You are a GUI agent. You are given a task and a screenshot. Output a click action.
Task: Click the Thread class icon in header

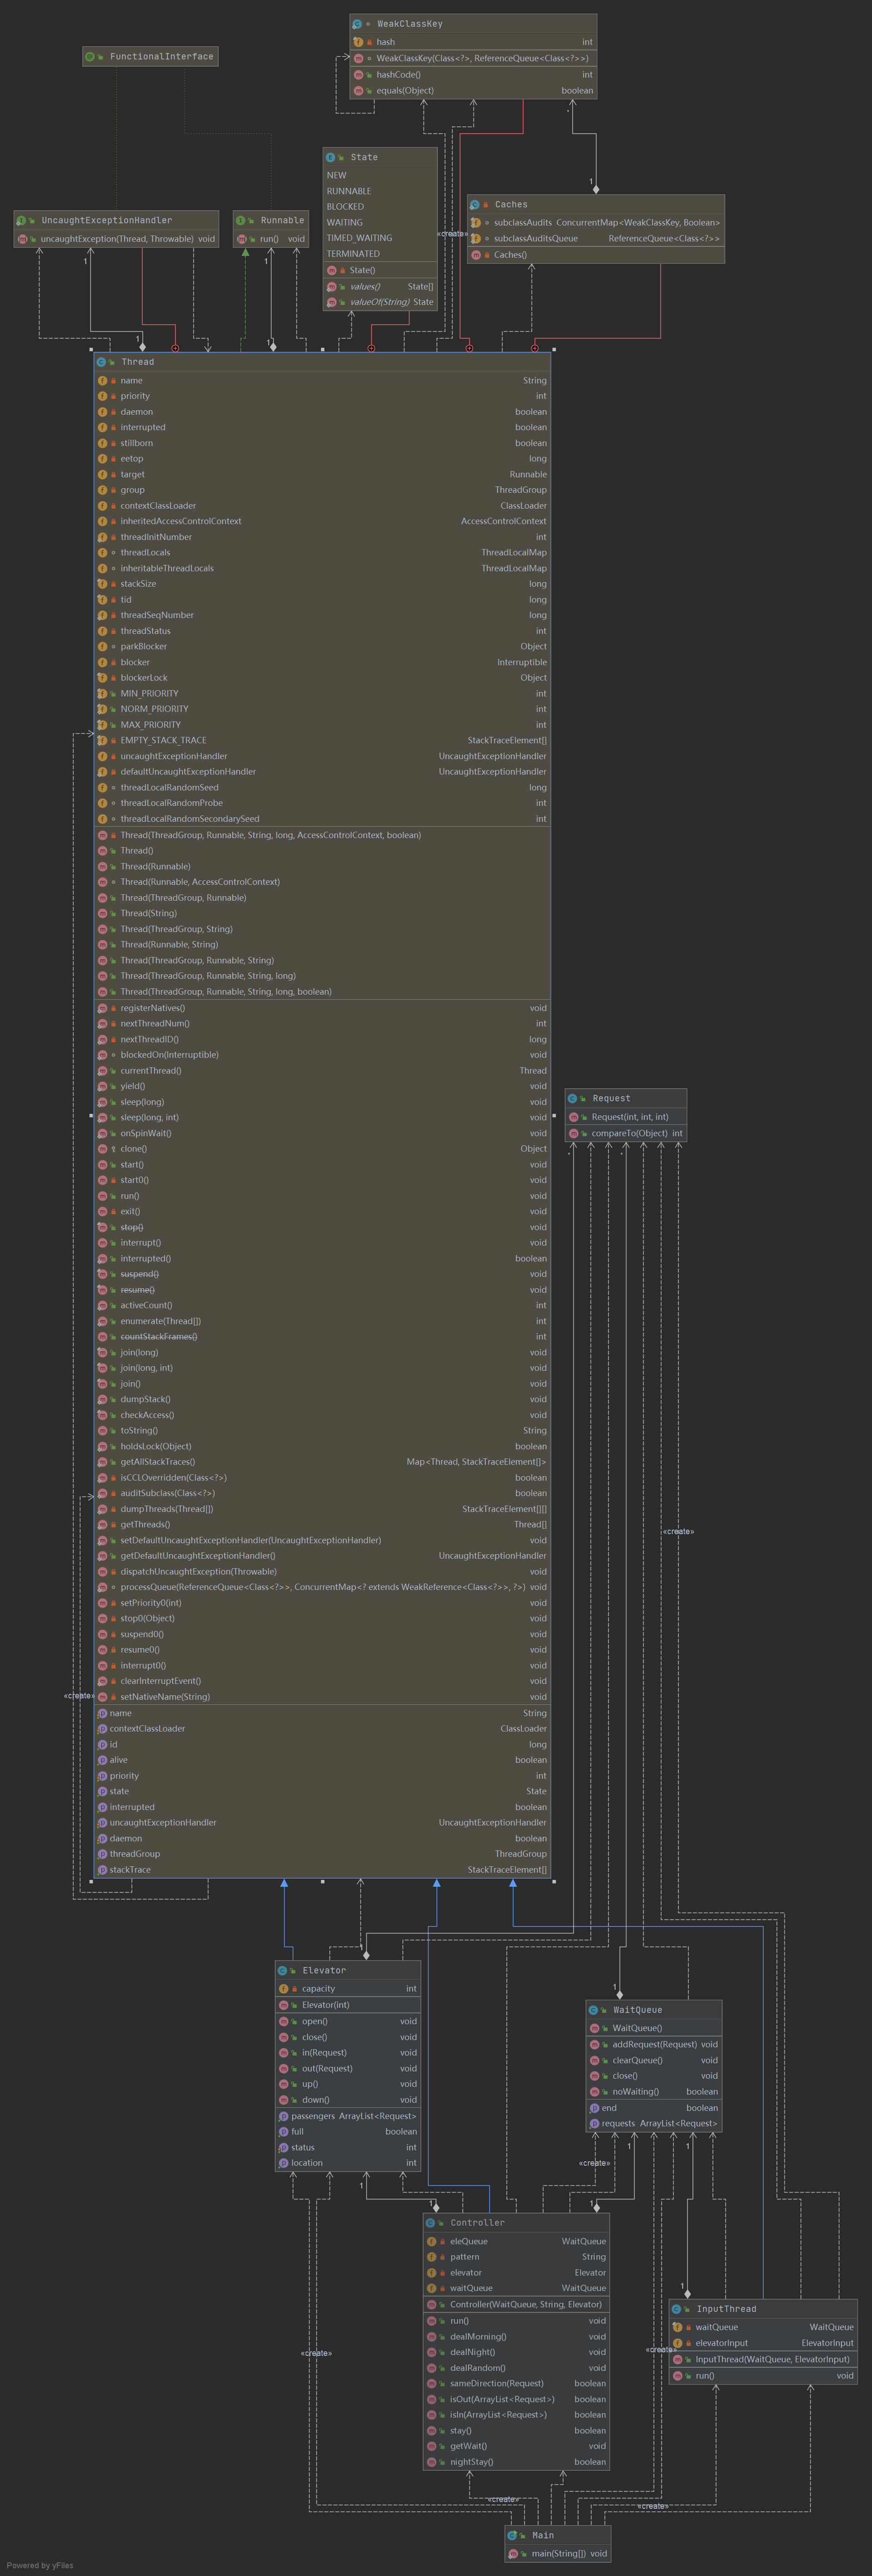[x=102, y=362]
